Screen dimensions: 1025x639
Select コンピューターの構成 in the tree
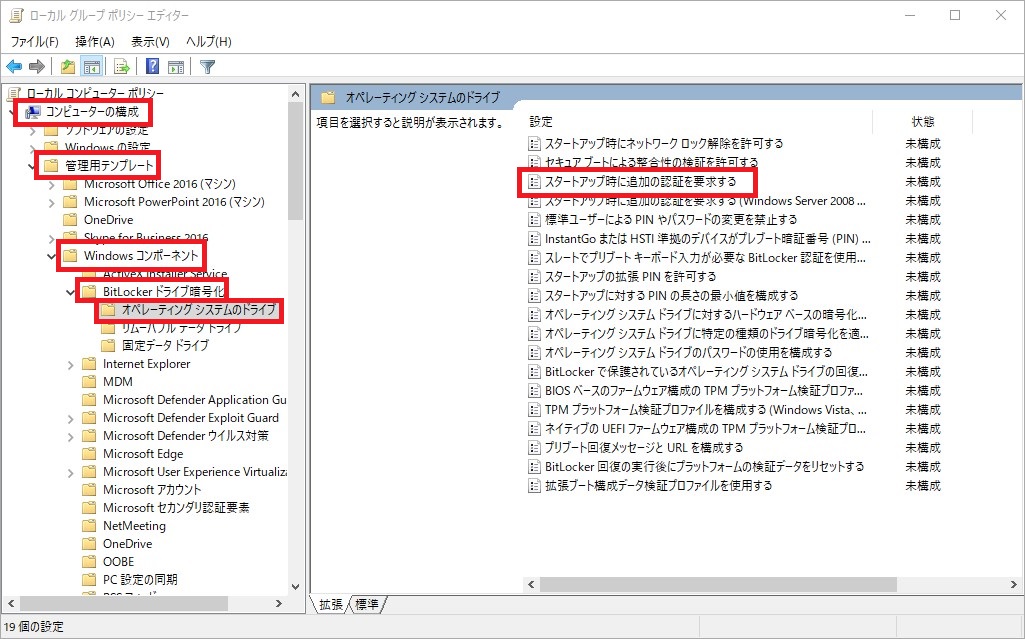92,112
